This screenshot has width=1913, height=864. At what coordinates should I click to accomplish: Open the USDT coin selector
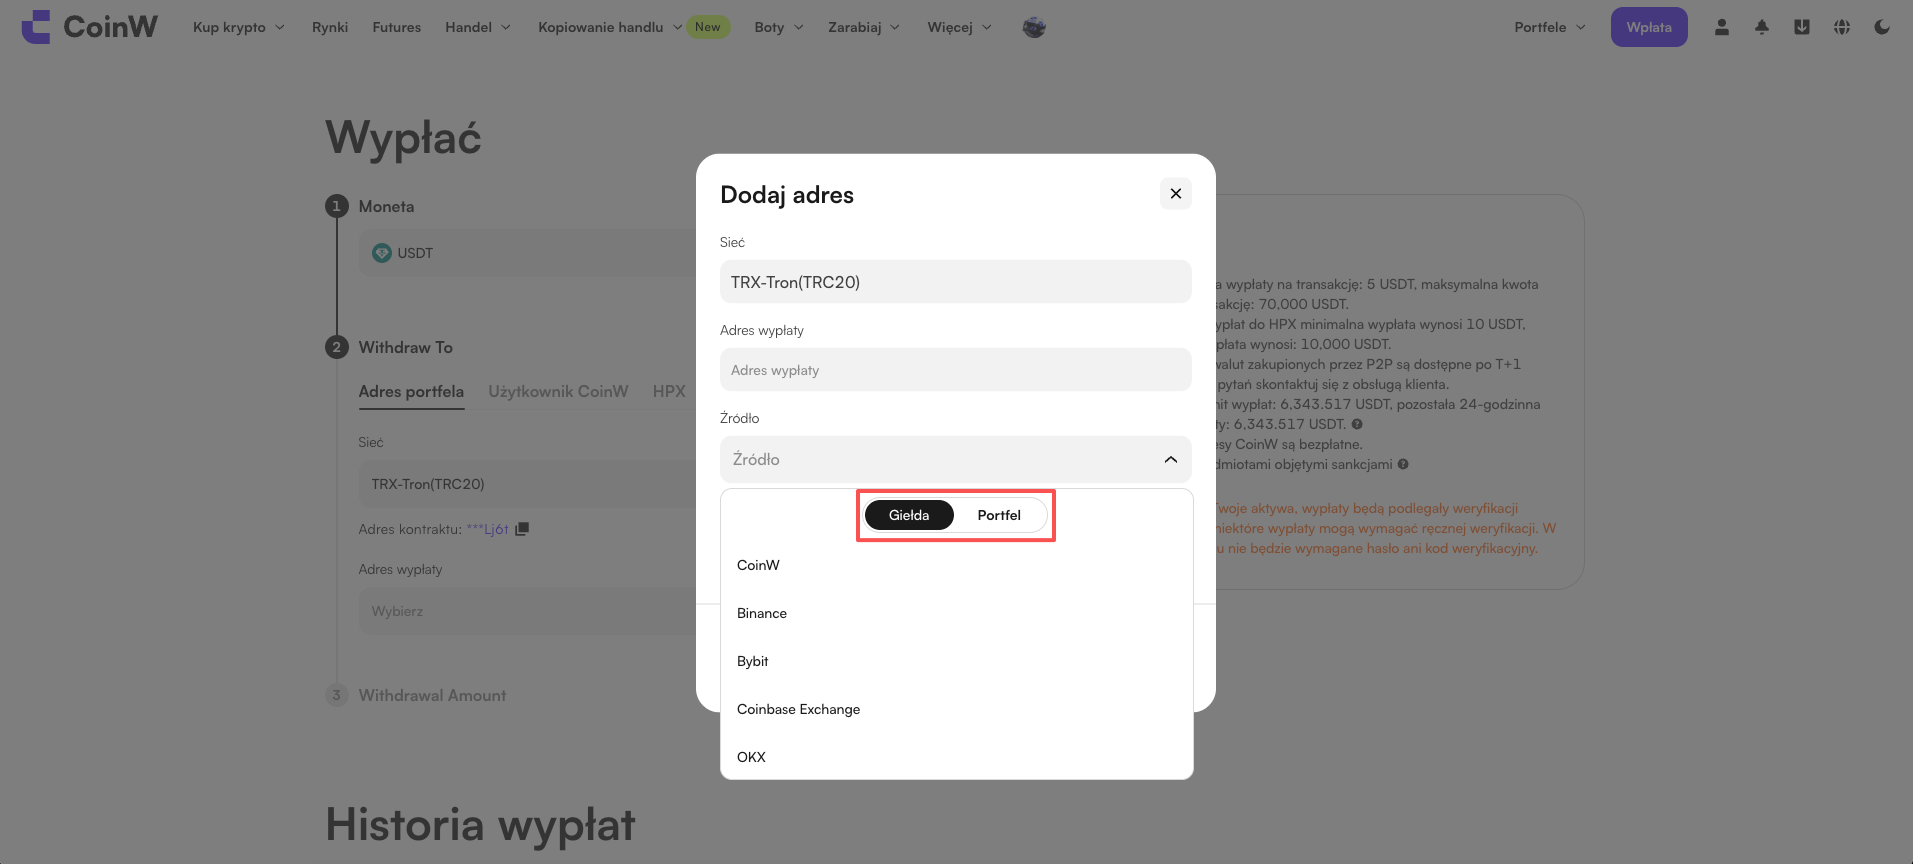click(x=528, y=253)
